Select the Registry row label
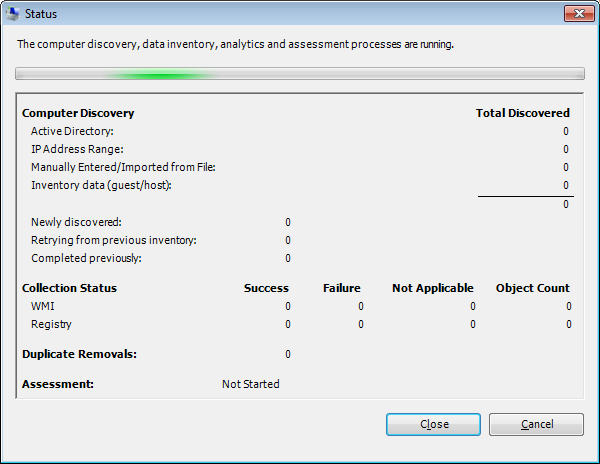The width and height of the screenshot is (600, 464). (x=51, y=324)
